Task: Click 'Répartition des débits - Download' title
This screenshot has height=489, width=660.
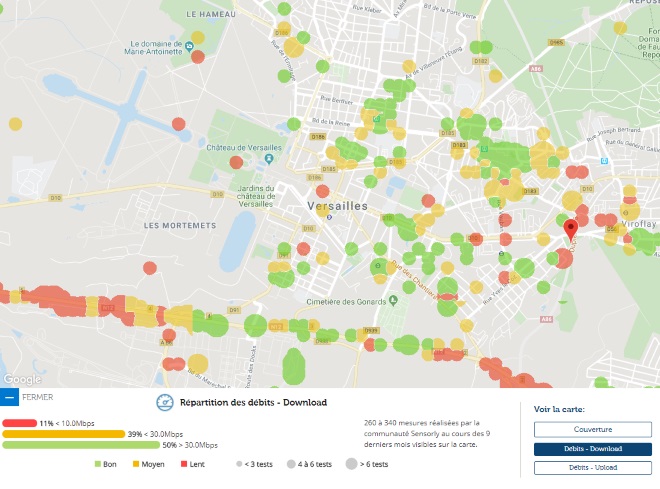Action: (253, 402)
